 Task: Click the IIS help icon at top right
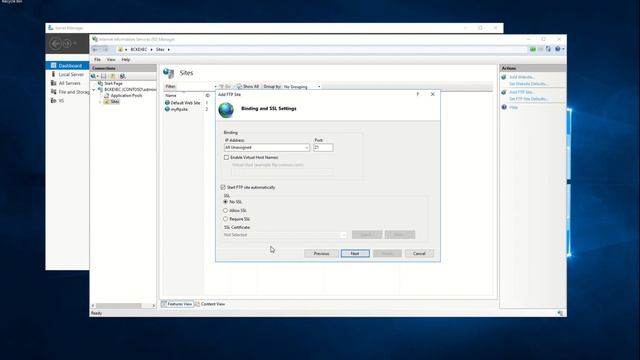click(x=558, y=49)
